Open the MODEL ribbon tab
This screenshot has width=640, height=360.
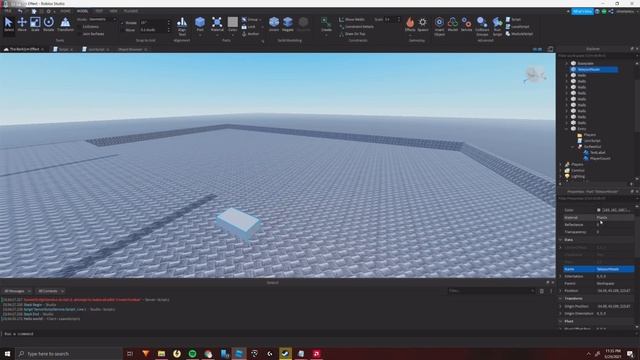coord(82,11)
